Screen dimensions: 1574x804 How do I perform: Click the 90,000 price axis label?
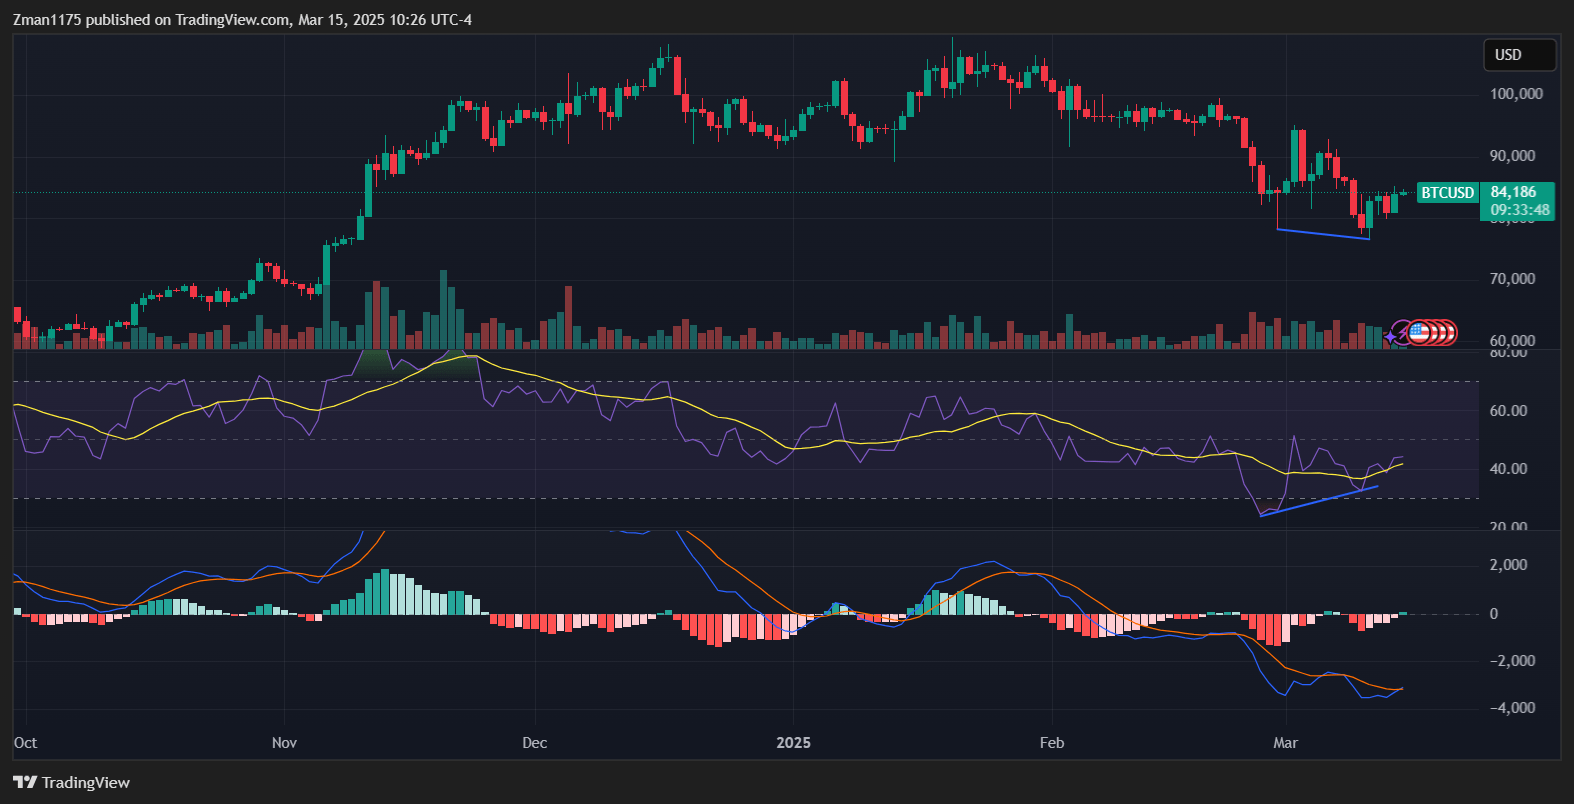(x=1512, y=156)
